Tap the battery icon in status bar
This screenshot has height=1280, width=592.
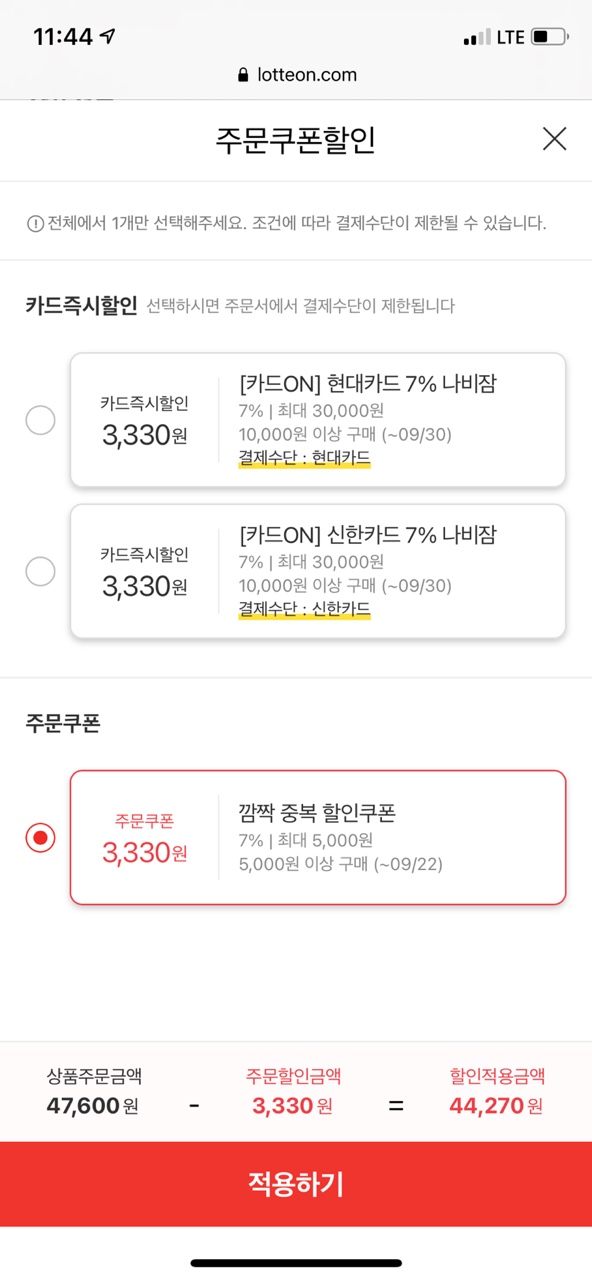(x=549, y=37)
